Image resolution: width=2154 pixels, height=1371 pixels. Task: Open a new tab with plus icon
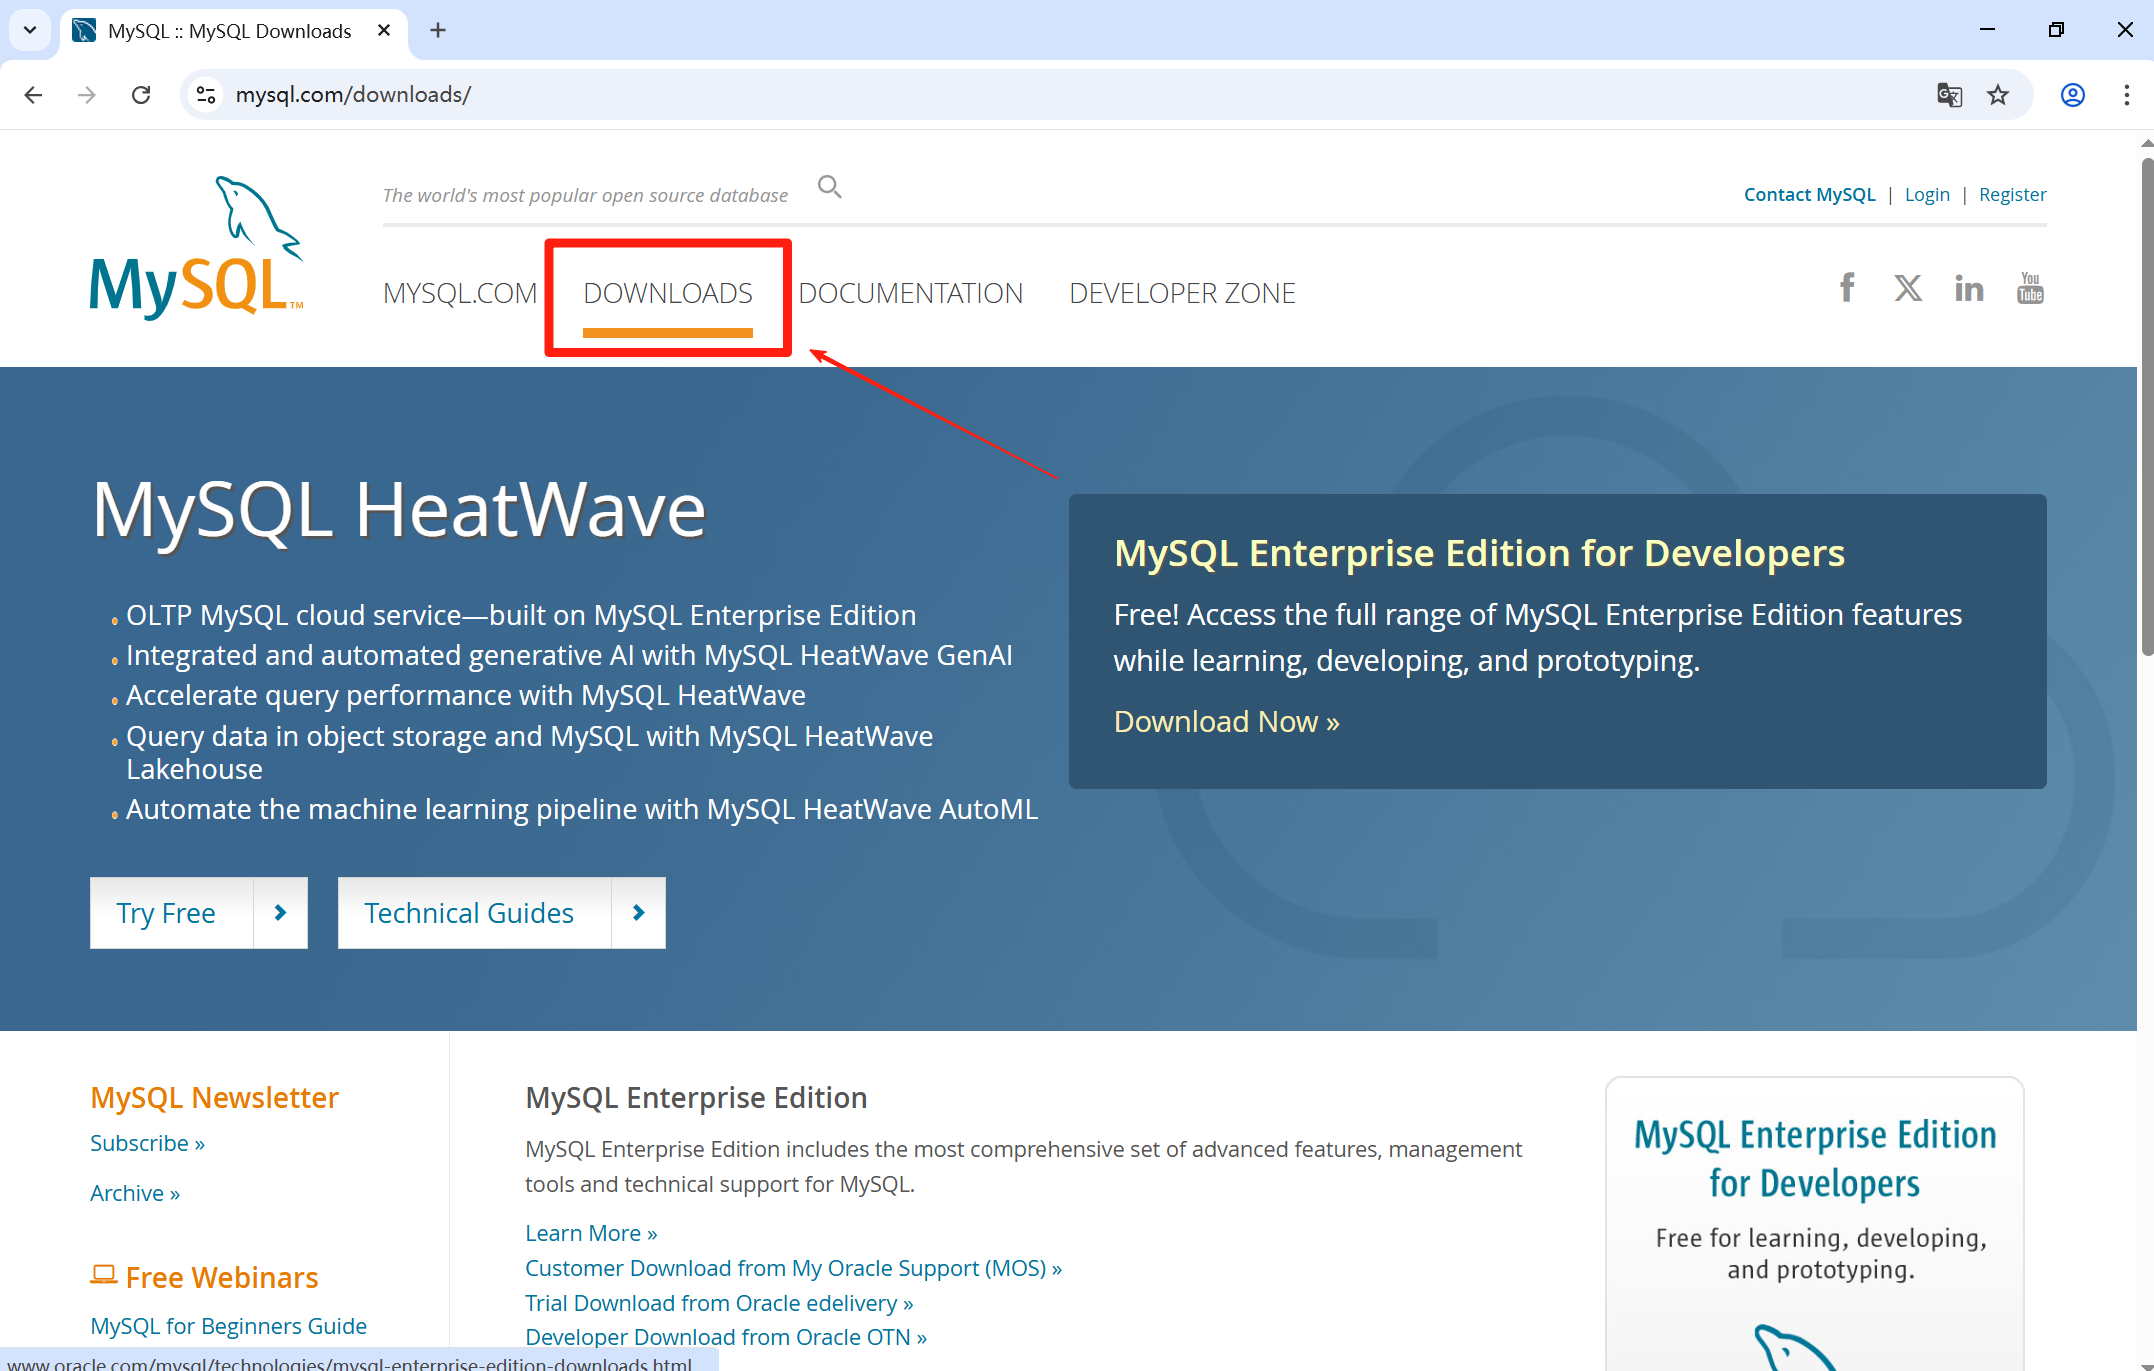438,31
